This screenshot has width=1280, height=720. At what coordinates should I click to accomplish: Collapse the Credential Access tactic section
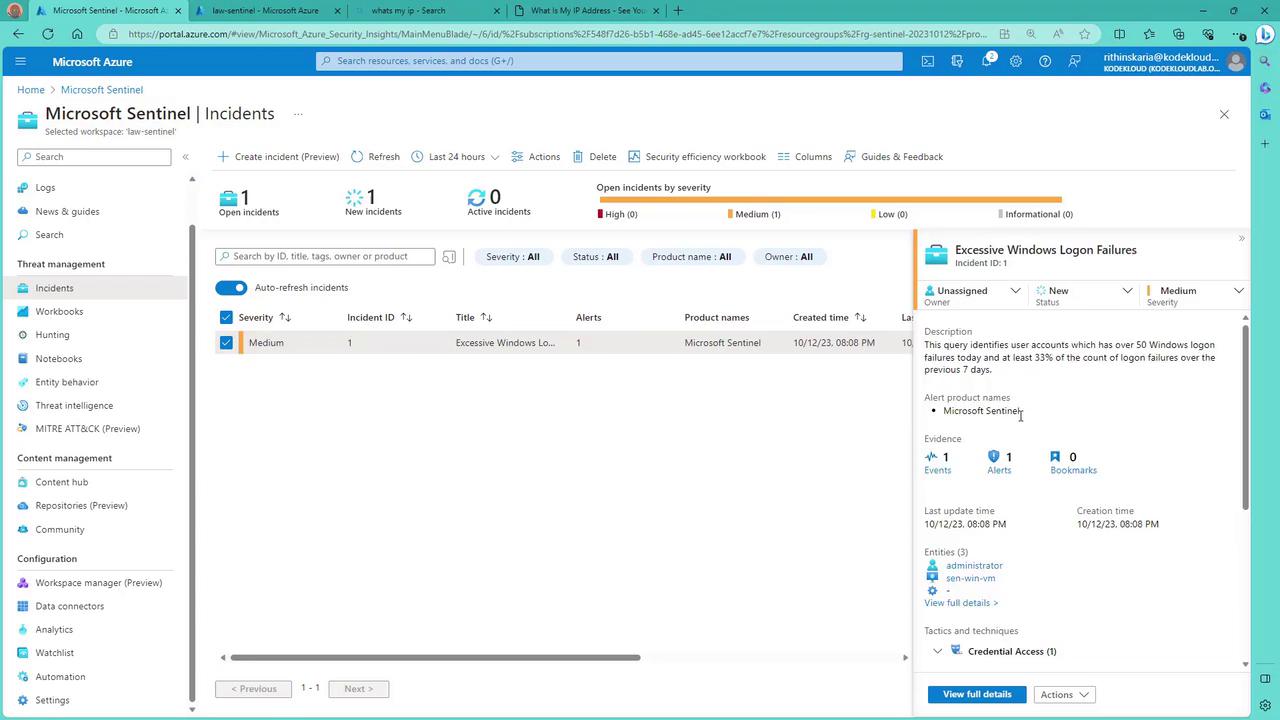(937, 651)
